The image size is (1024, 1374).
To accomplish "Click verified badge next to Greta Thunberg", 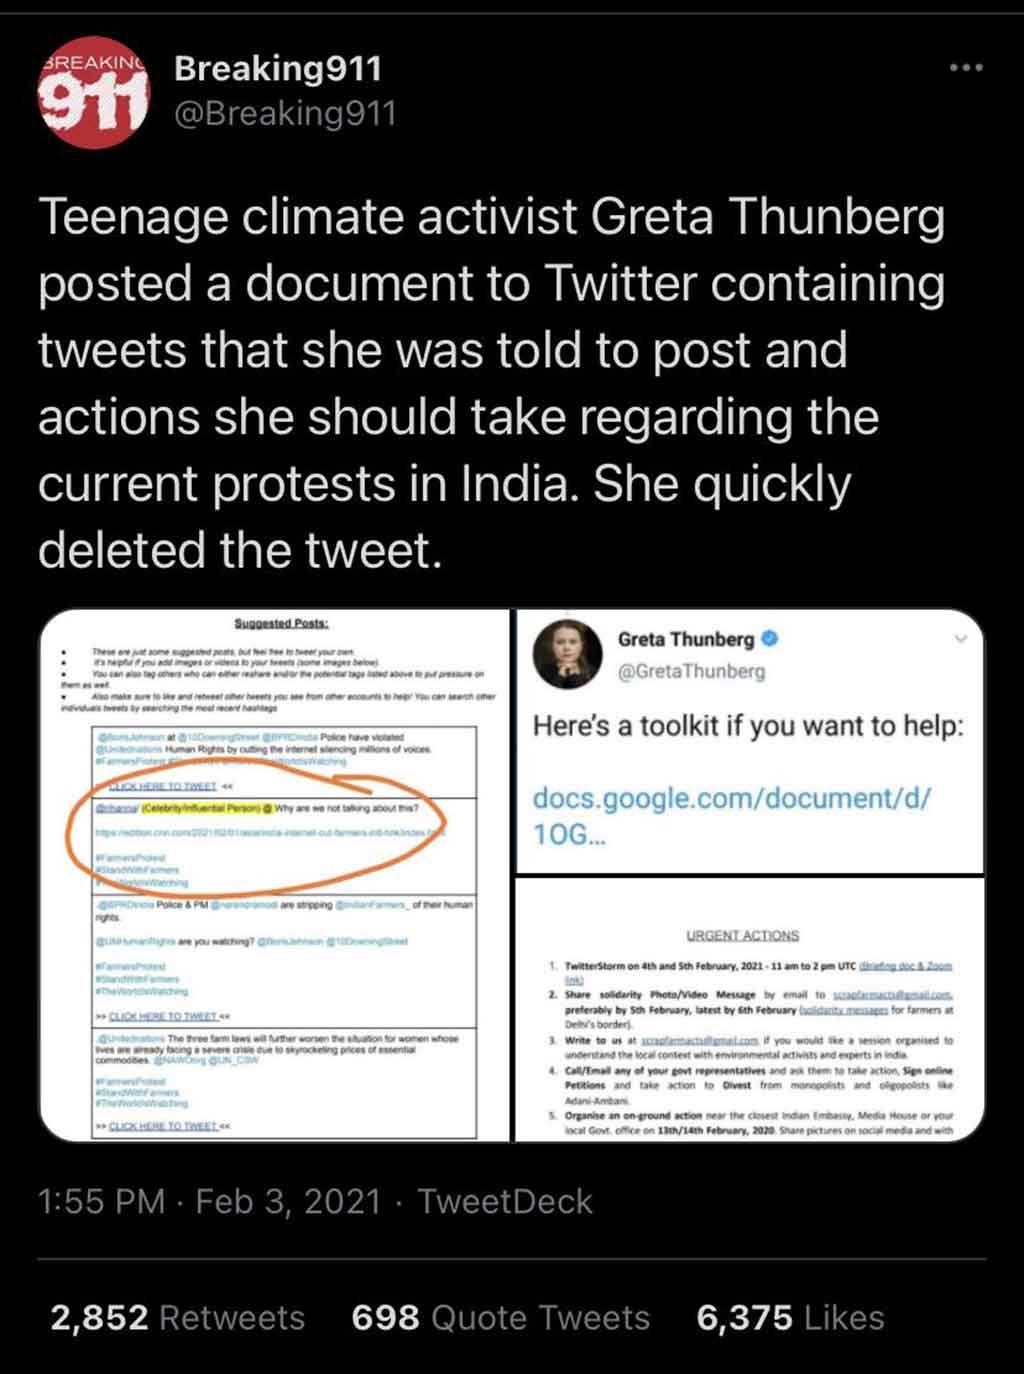I will [771, 638].
